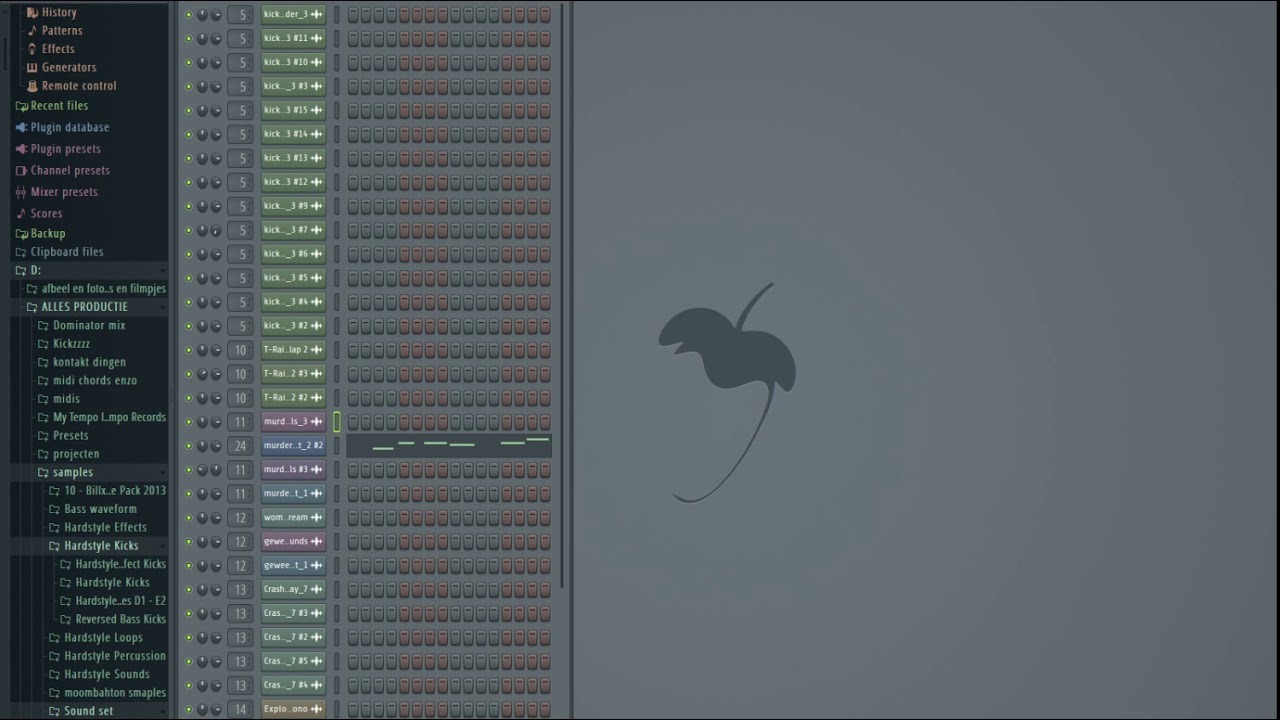
Task: Mute the kick..3 #11 channel
Action: pos(188,38)
